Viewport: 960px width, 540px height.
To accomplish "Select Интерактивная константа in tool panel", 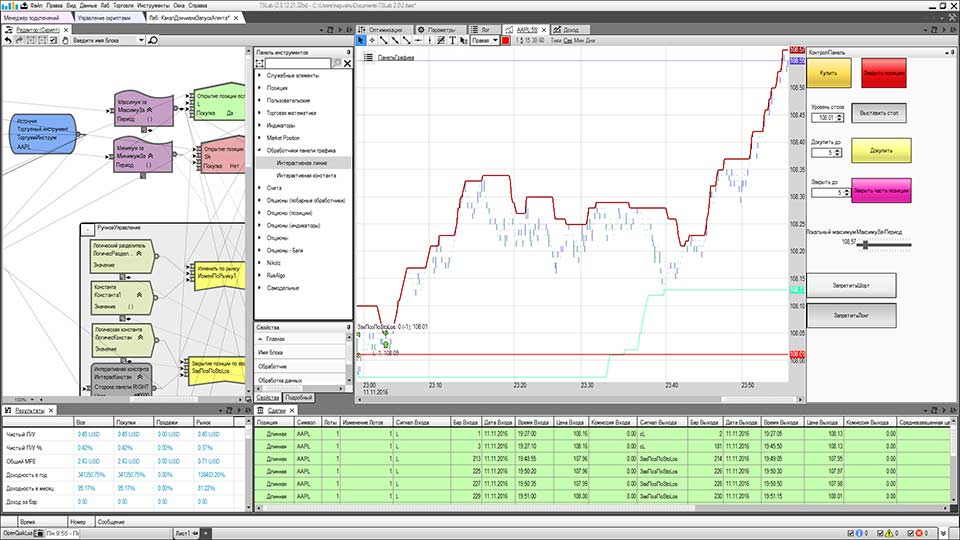I will click(x=306, y=175).
